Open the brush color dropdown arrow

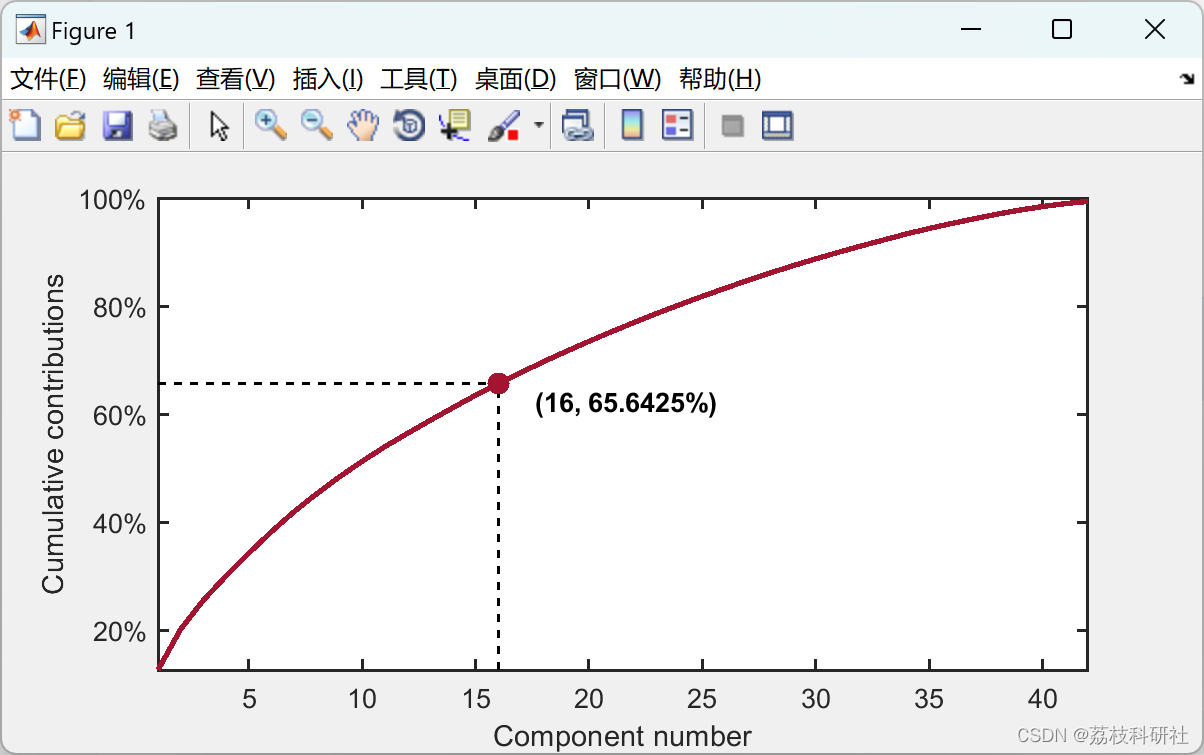point(539,125)
